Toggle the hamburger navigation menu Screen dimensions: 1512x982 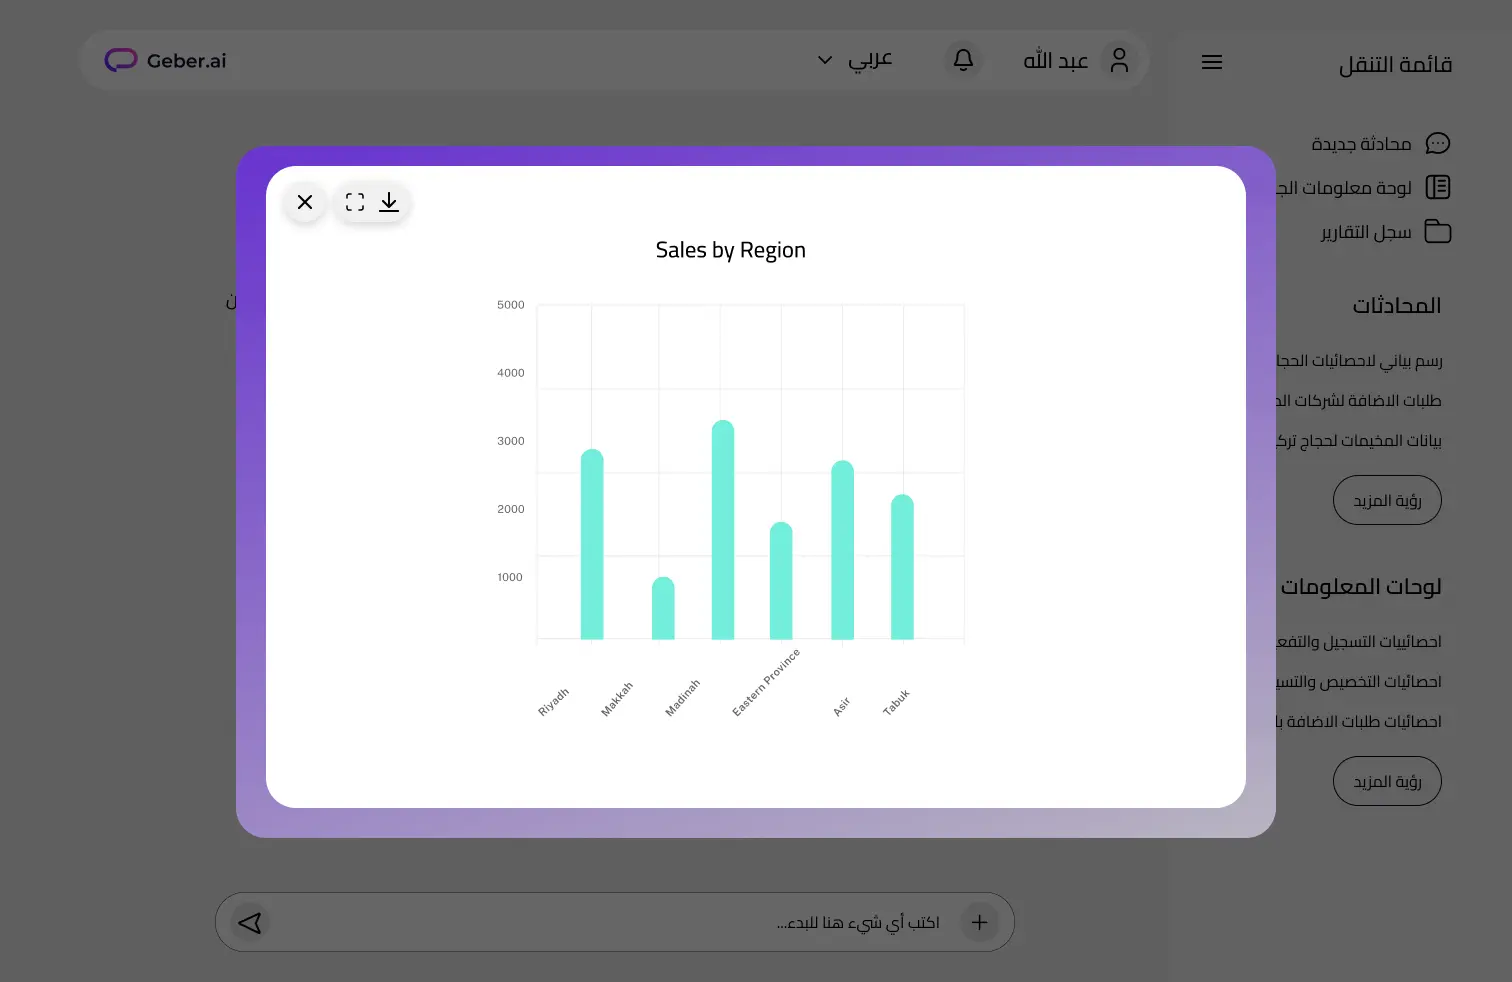(1211, 62)
